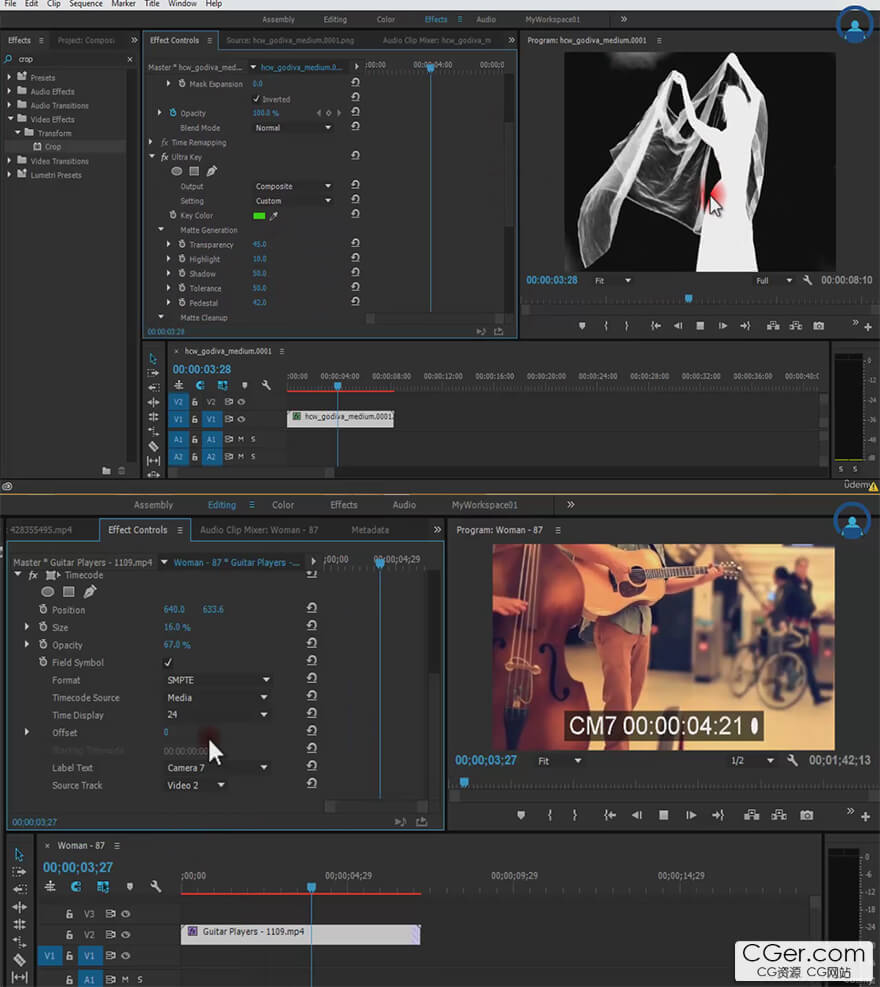Screen dimensions: 880x987
Task: Select Razor tool in lower timeline toolbar
Action: pos(20,959)
